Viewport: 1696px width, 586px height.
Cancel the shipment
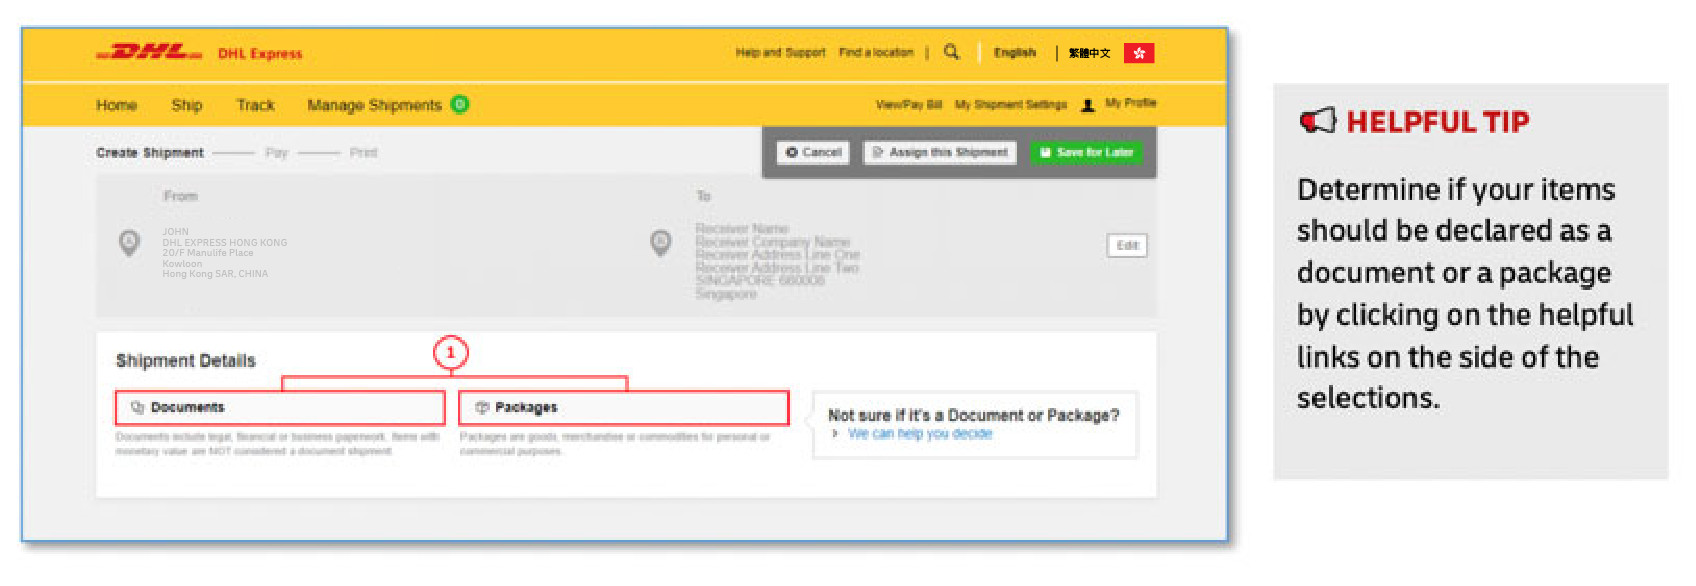pos(813,152)
